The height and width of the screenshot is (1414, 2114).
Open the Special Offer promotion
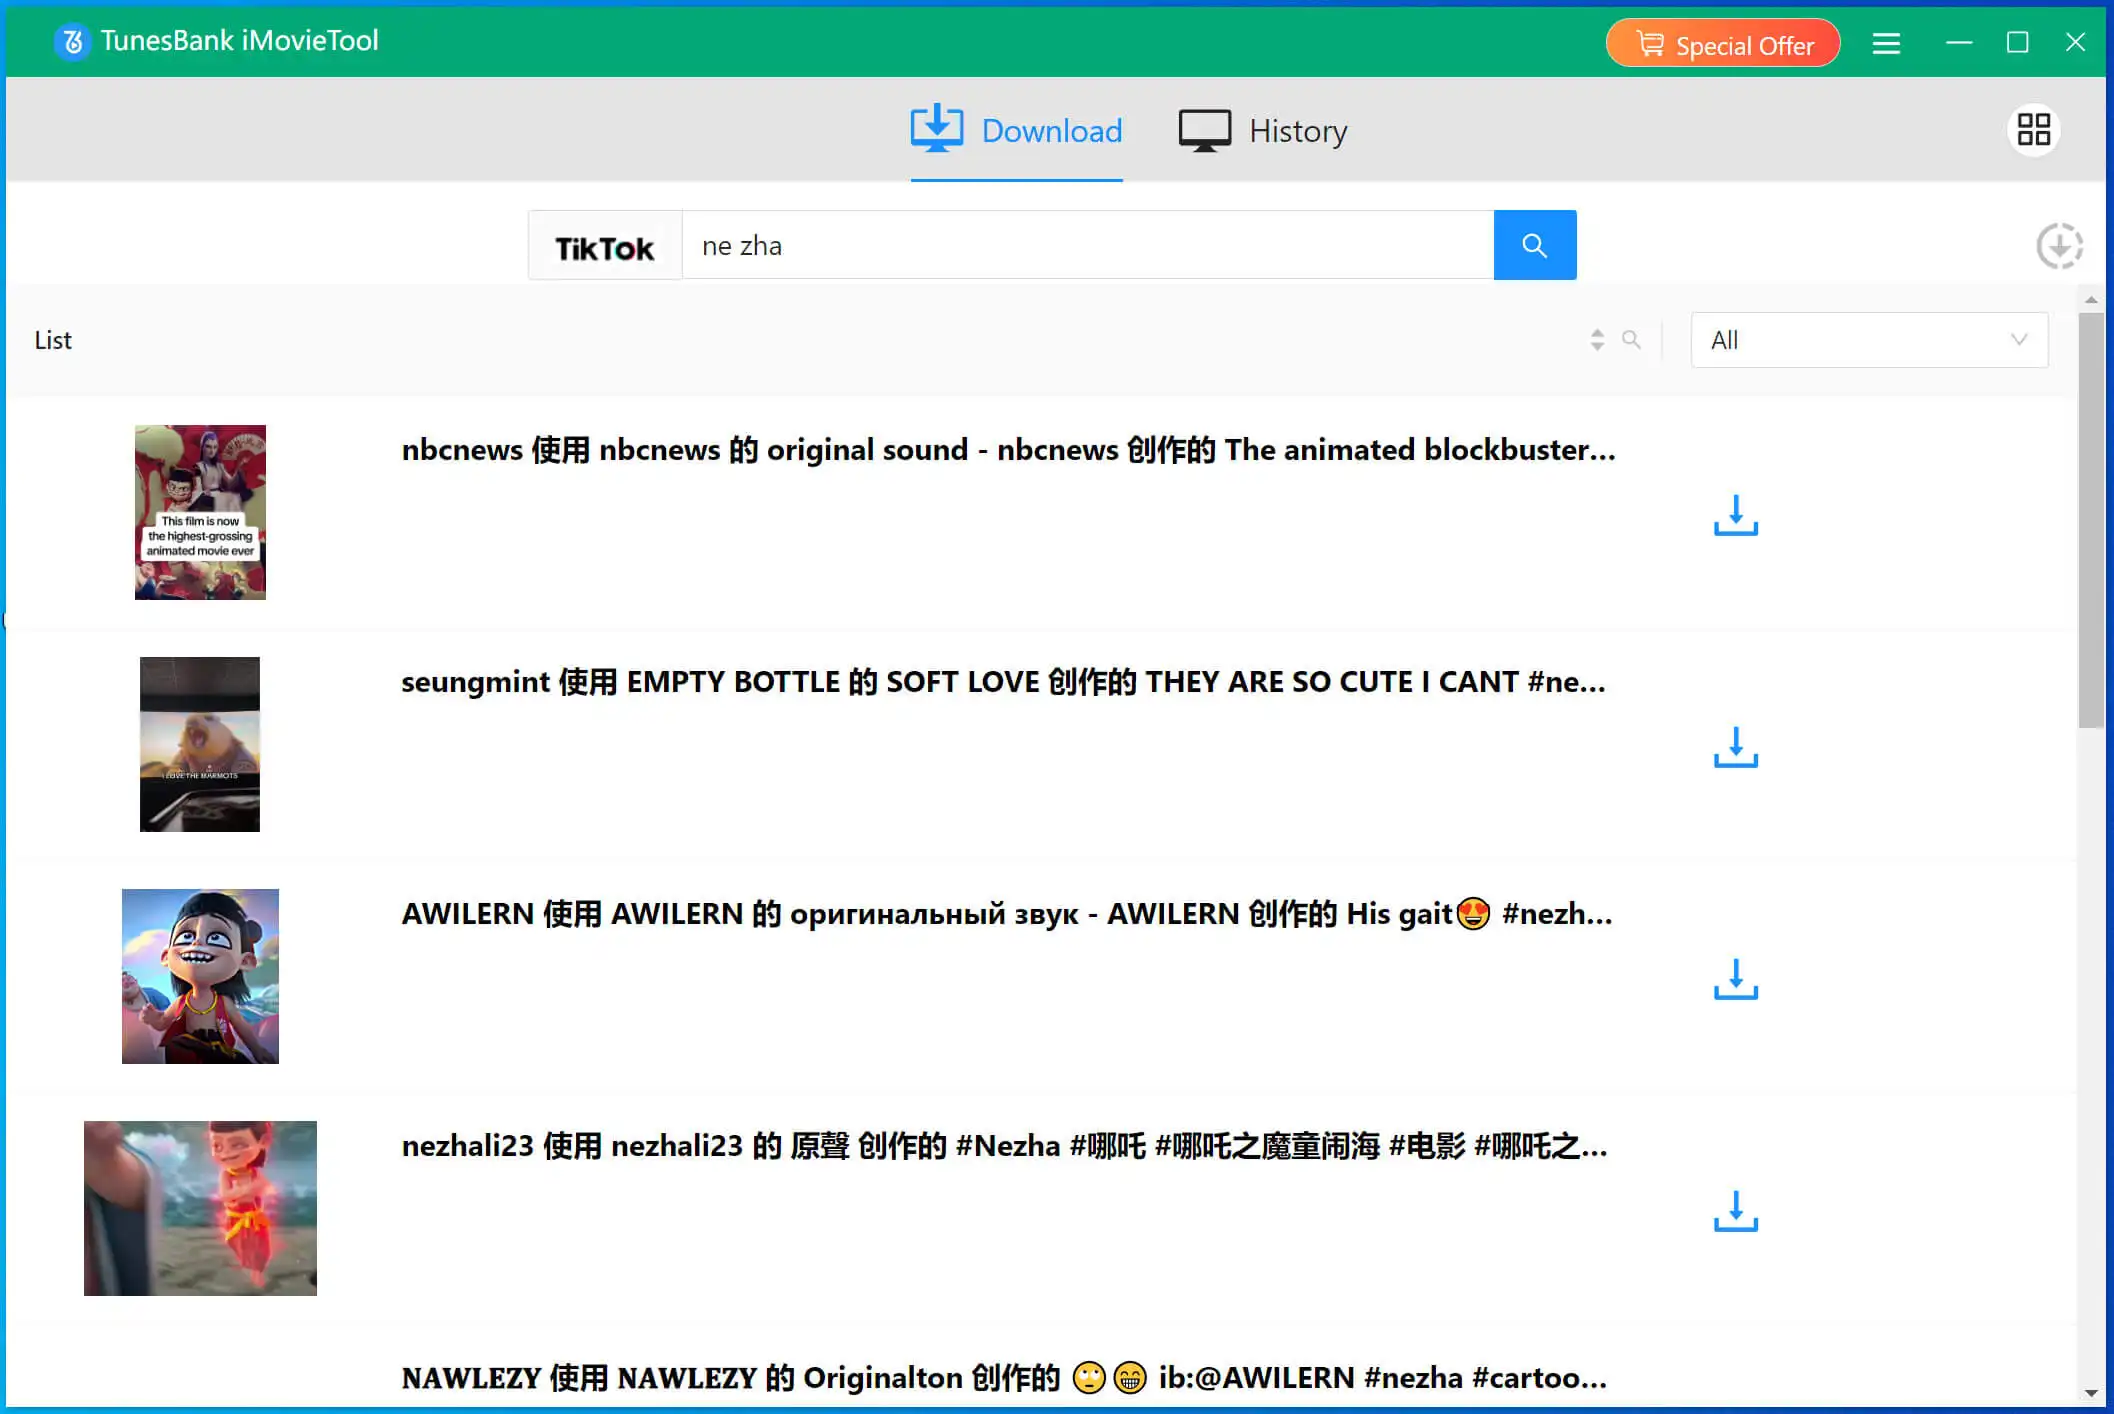click(x=1722, y=44)
